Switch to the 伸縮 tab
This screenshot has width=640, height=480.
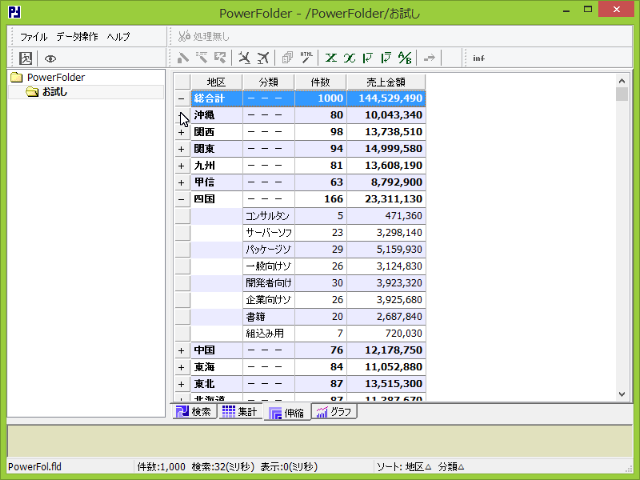(x=287, y=412)
